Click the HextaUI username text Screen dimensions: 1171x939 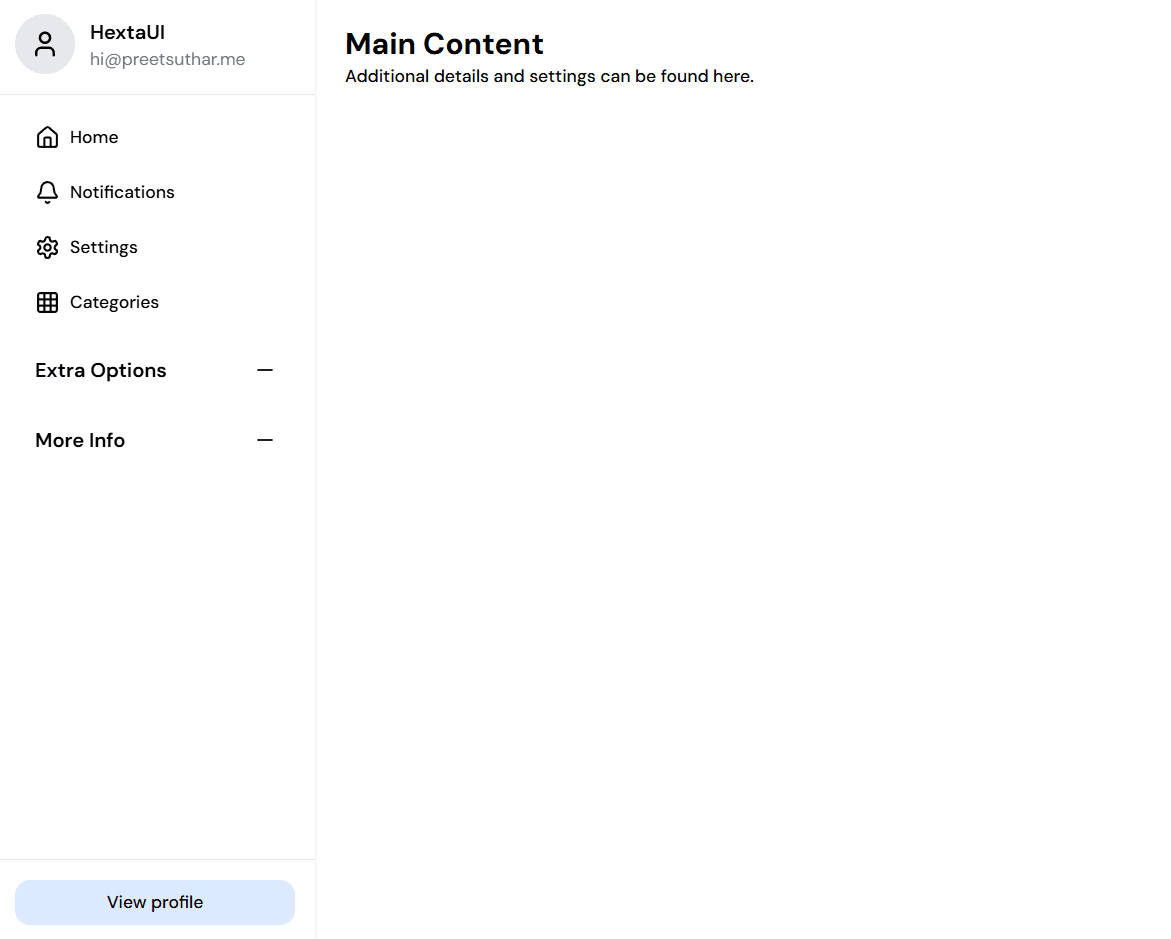128,33
